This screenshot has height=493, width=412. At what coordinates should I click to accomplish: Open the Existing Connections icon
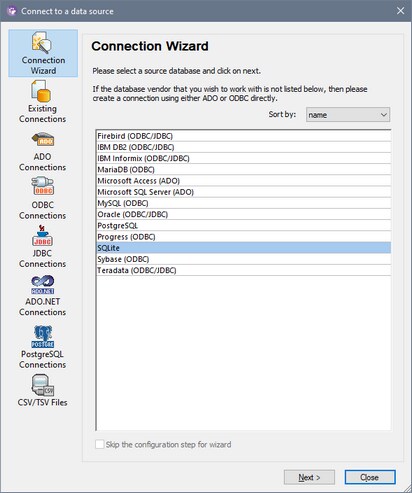[42, 102]
